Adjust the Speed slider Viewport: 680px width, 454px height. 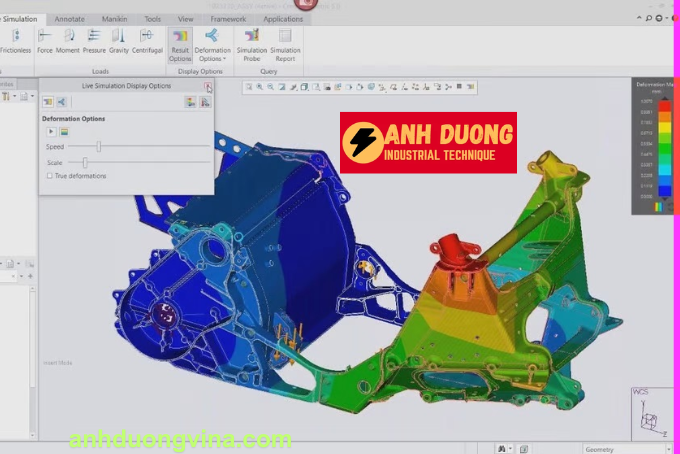click(98, 147)
